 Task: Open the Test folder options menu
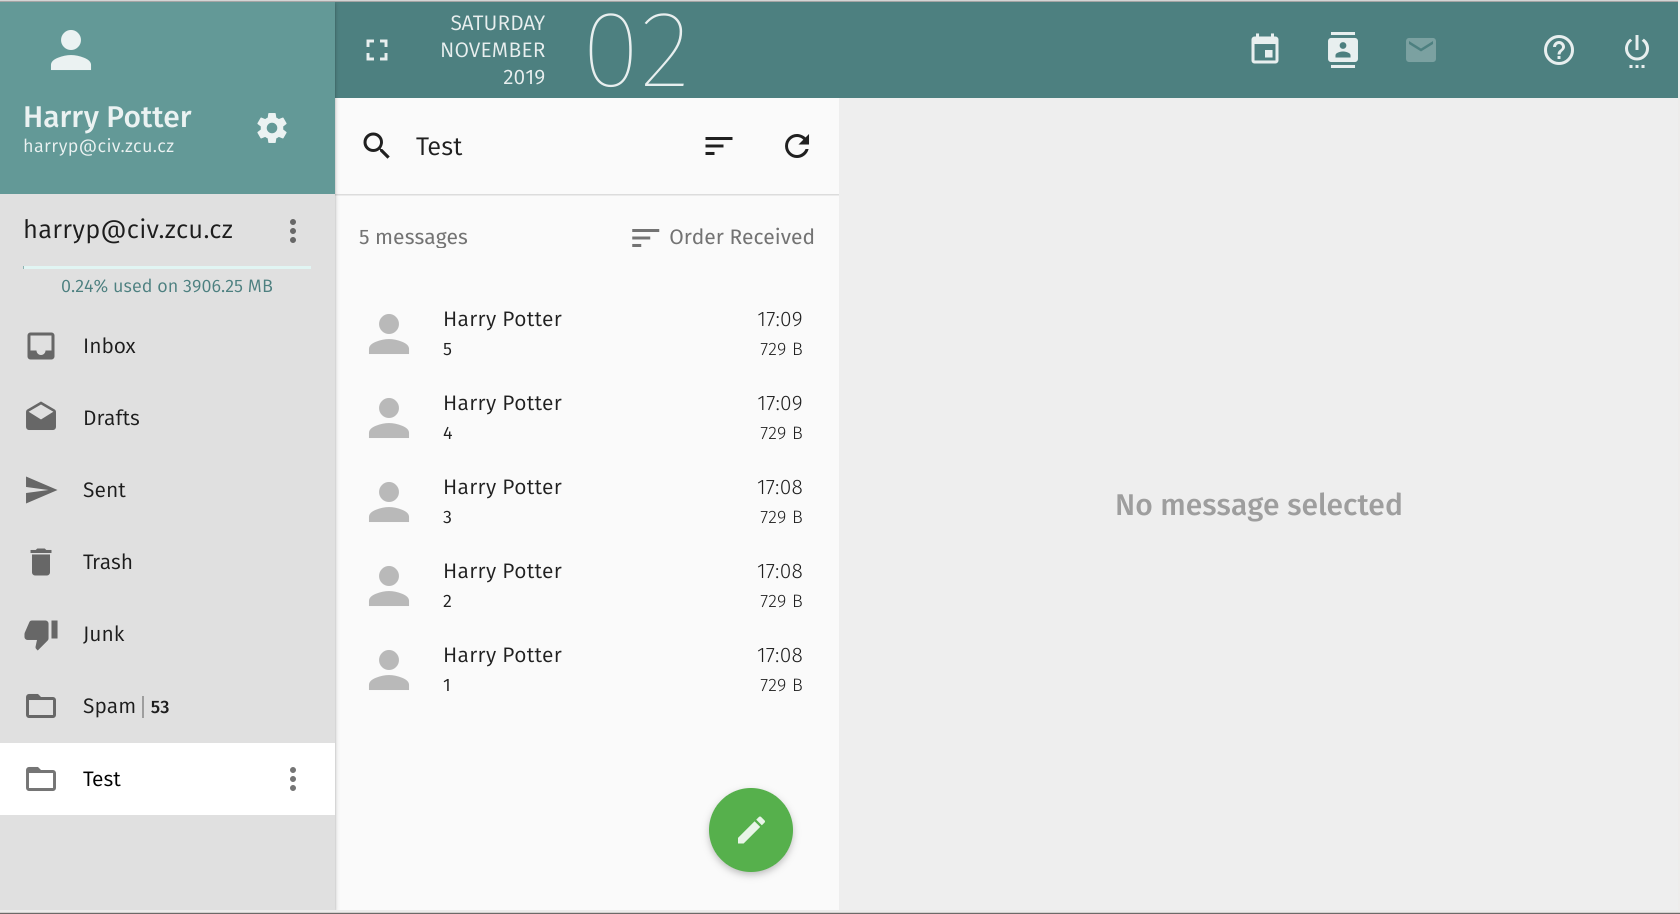click(x=293, y=779)
